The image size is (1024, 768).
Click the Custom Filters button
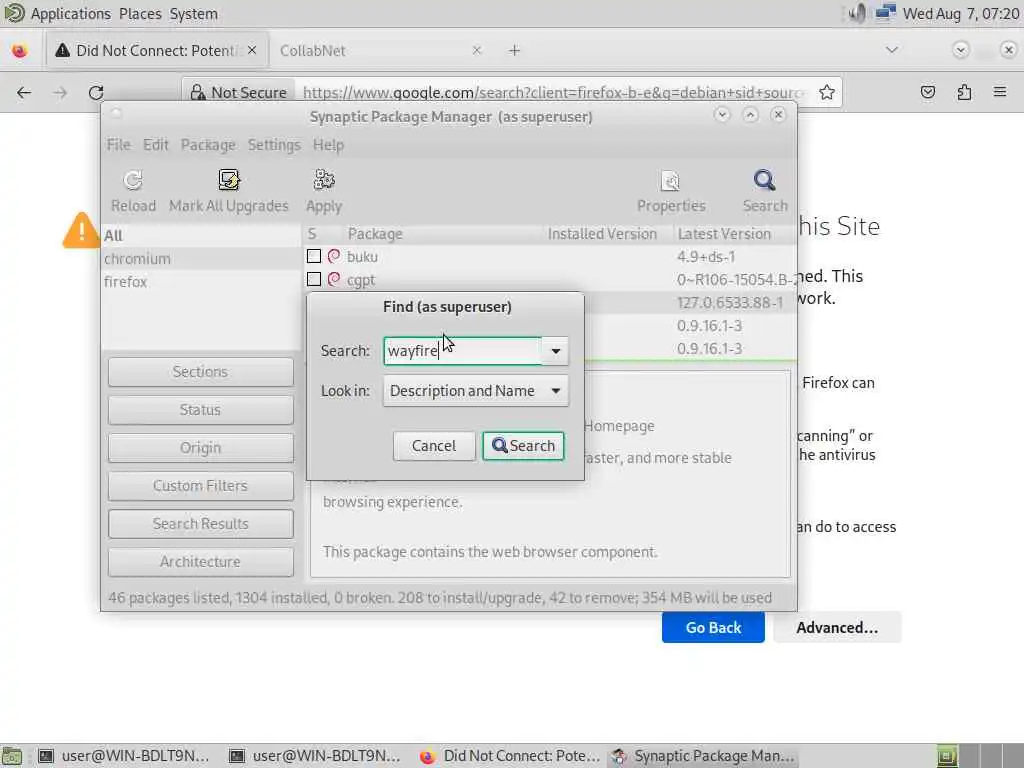(200, 485)
